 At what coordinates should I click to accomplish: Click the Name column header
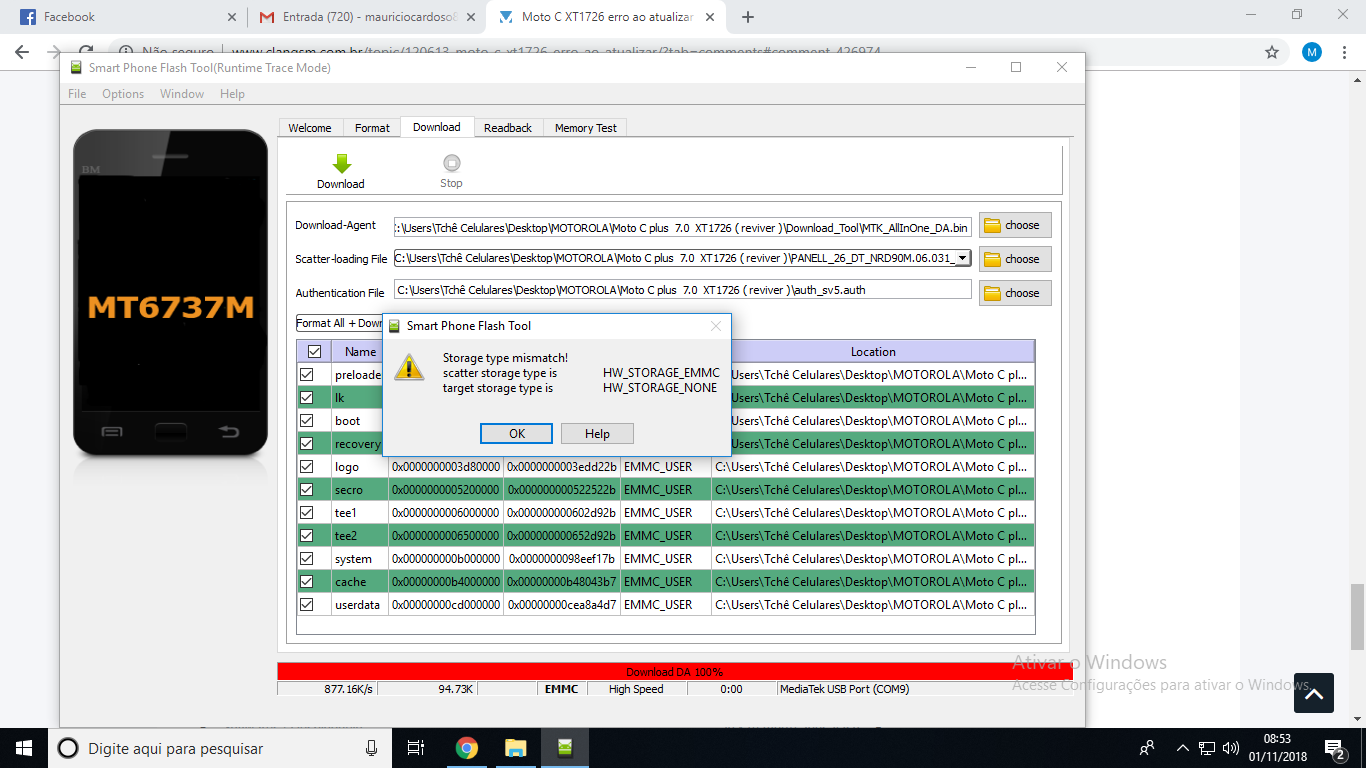tap(360, 352)
